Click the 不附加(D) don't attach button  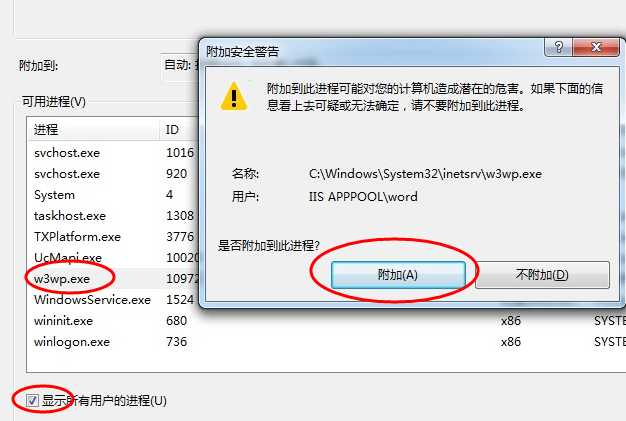pyautogui.click(x=542, y=275)
